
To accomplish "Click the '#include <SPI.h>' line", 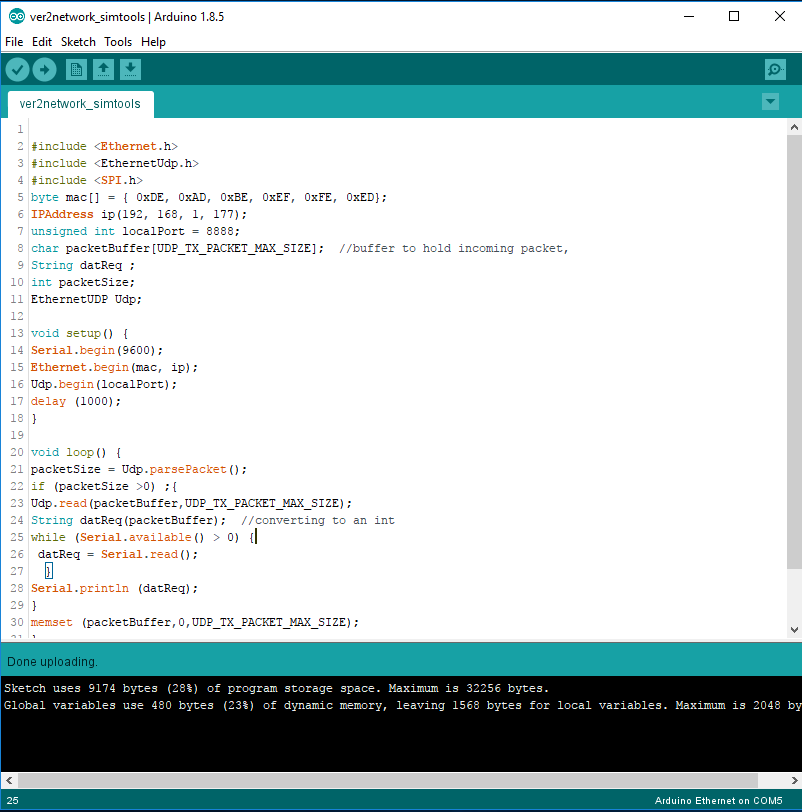I will pos(86,180).
